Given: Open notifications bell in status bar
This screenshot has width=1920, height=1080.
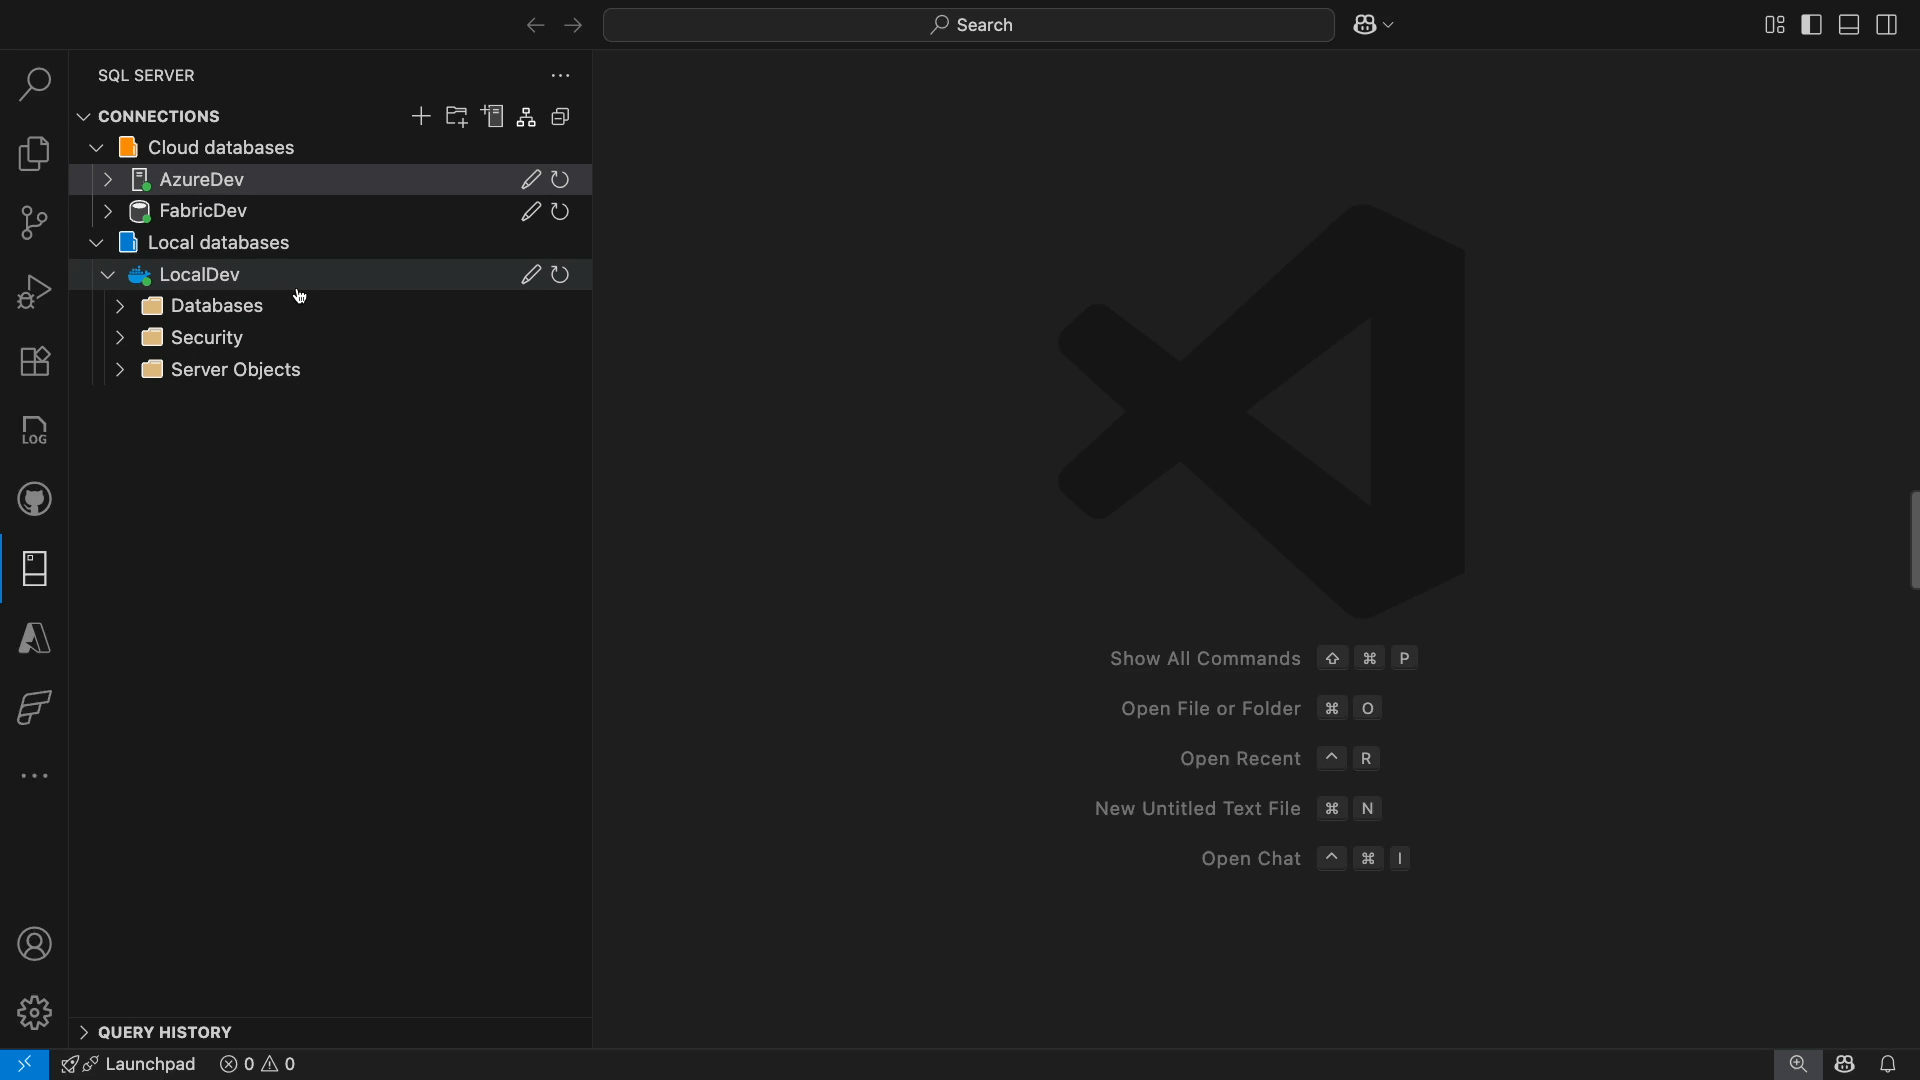Looking at the screenshot, I should (x=1888, y=1064).
